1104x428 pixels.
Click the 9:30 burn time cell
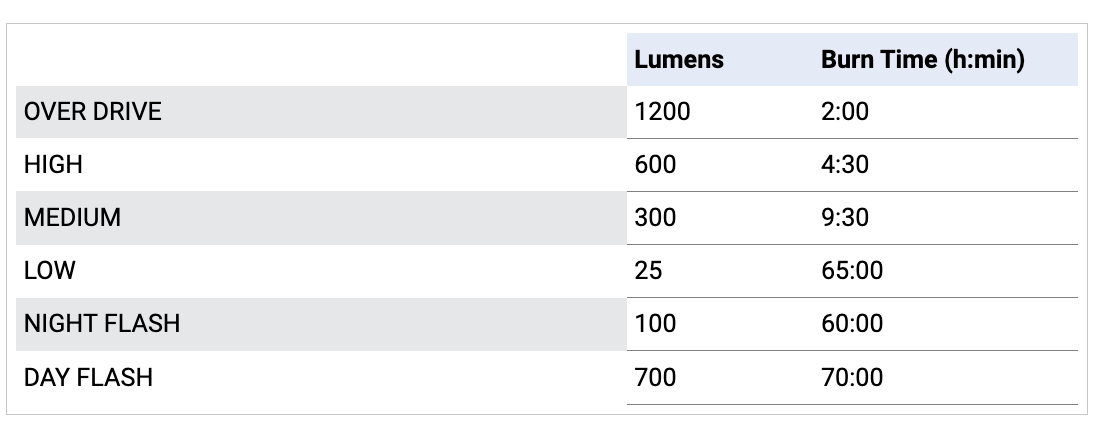click(845, 218)
